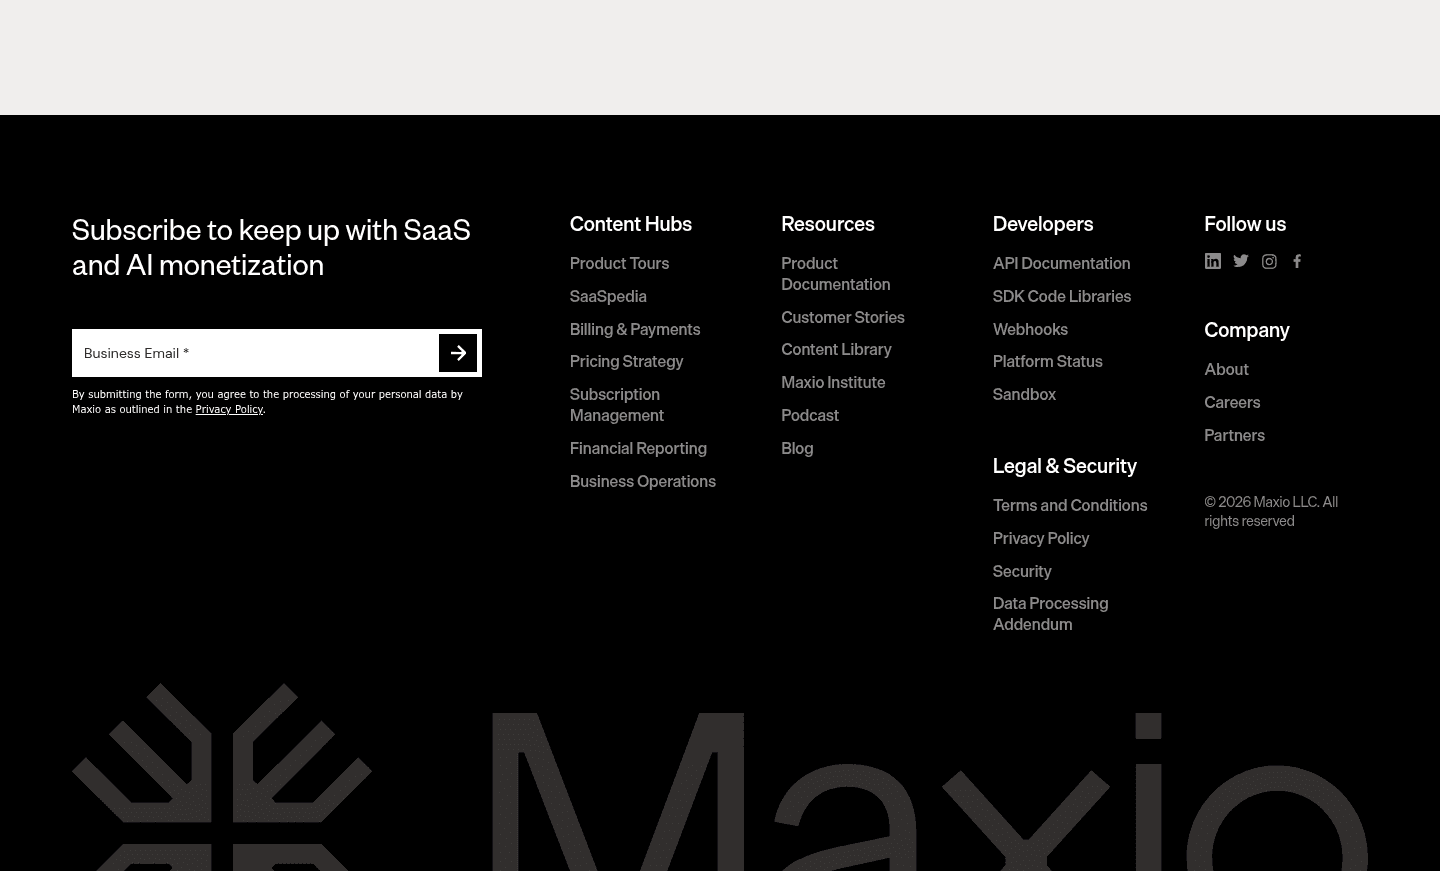Visit the Careers page
Image resolution: width=1440 pixels, height=871 pixels.
pyautogui.click(x=1232, y=402)
